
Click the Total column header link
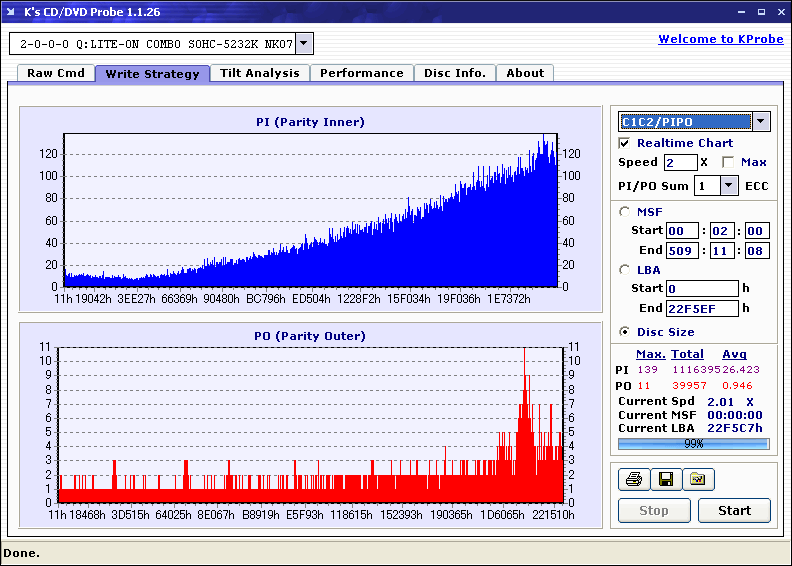(687, 354)
